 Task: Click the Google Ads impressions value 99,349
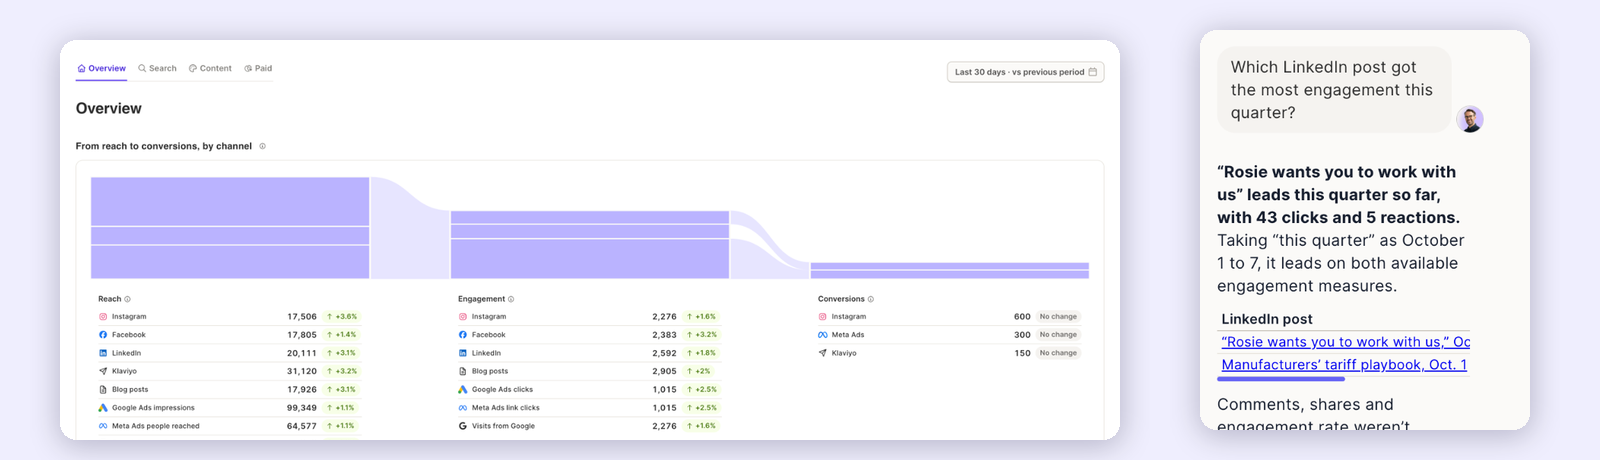(x=302, y=408)
